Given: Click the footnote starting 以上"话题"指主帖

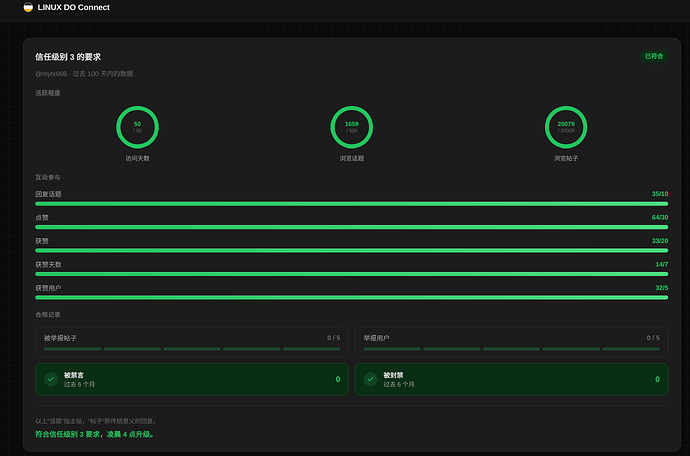Looking at the screenshot, I should coord(96,421).
